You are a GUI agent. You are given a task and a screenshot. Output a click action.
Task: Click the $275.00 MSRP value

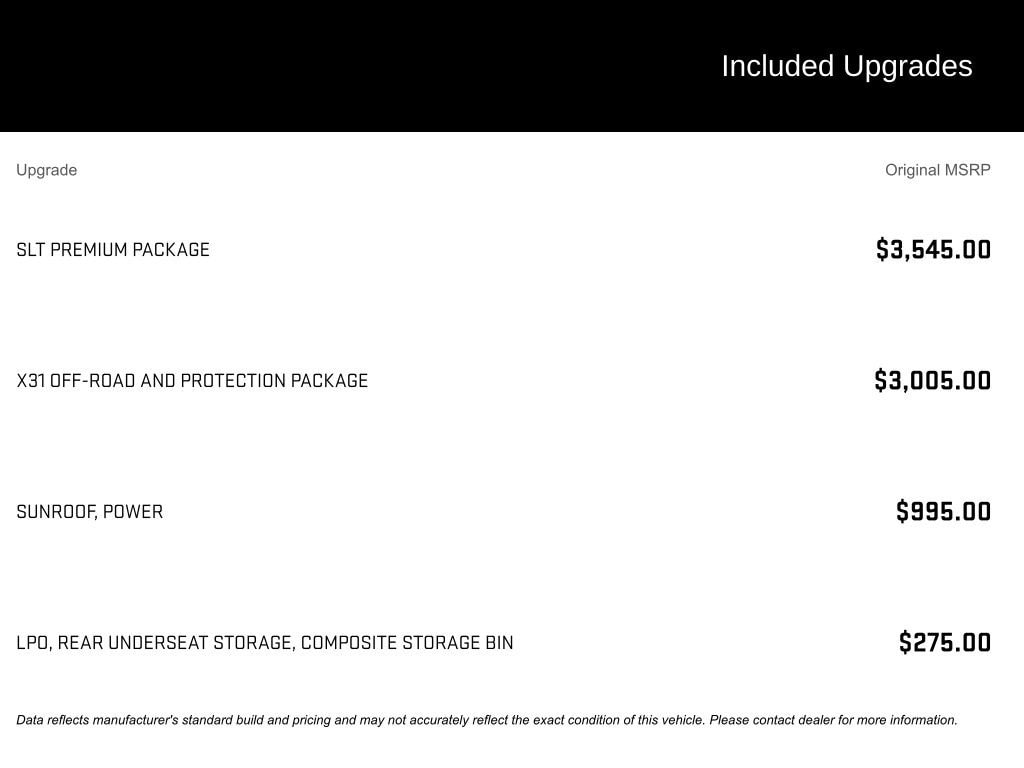click(x=944, y=643)
